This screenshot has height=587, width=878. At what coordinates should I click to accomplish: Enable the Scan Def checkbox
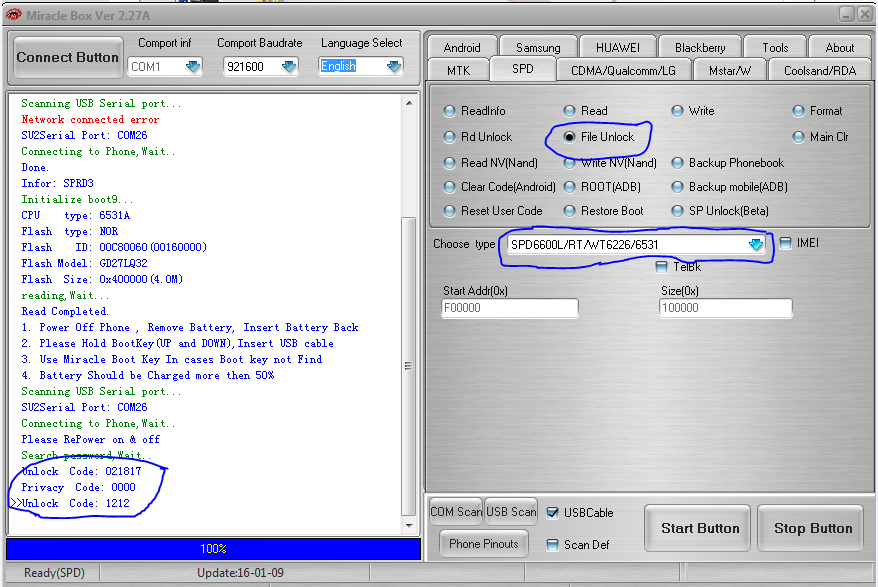click(552, 544)
